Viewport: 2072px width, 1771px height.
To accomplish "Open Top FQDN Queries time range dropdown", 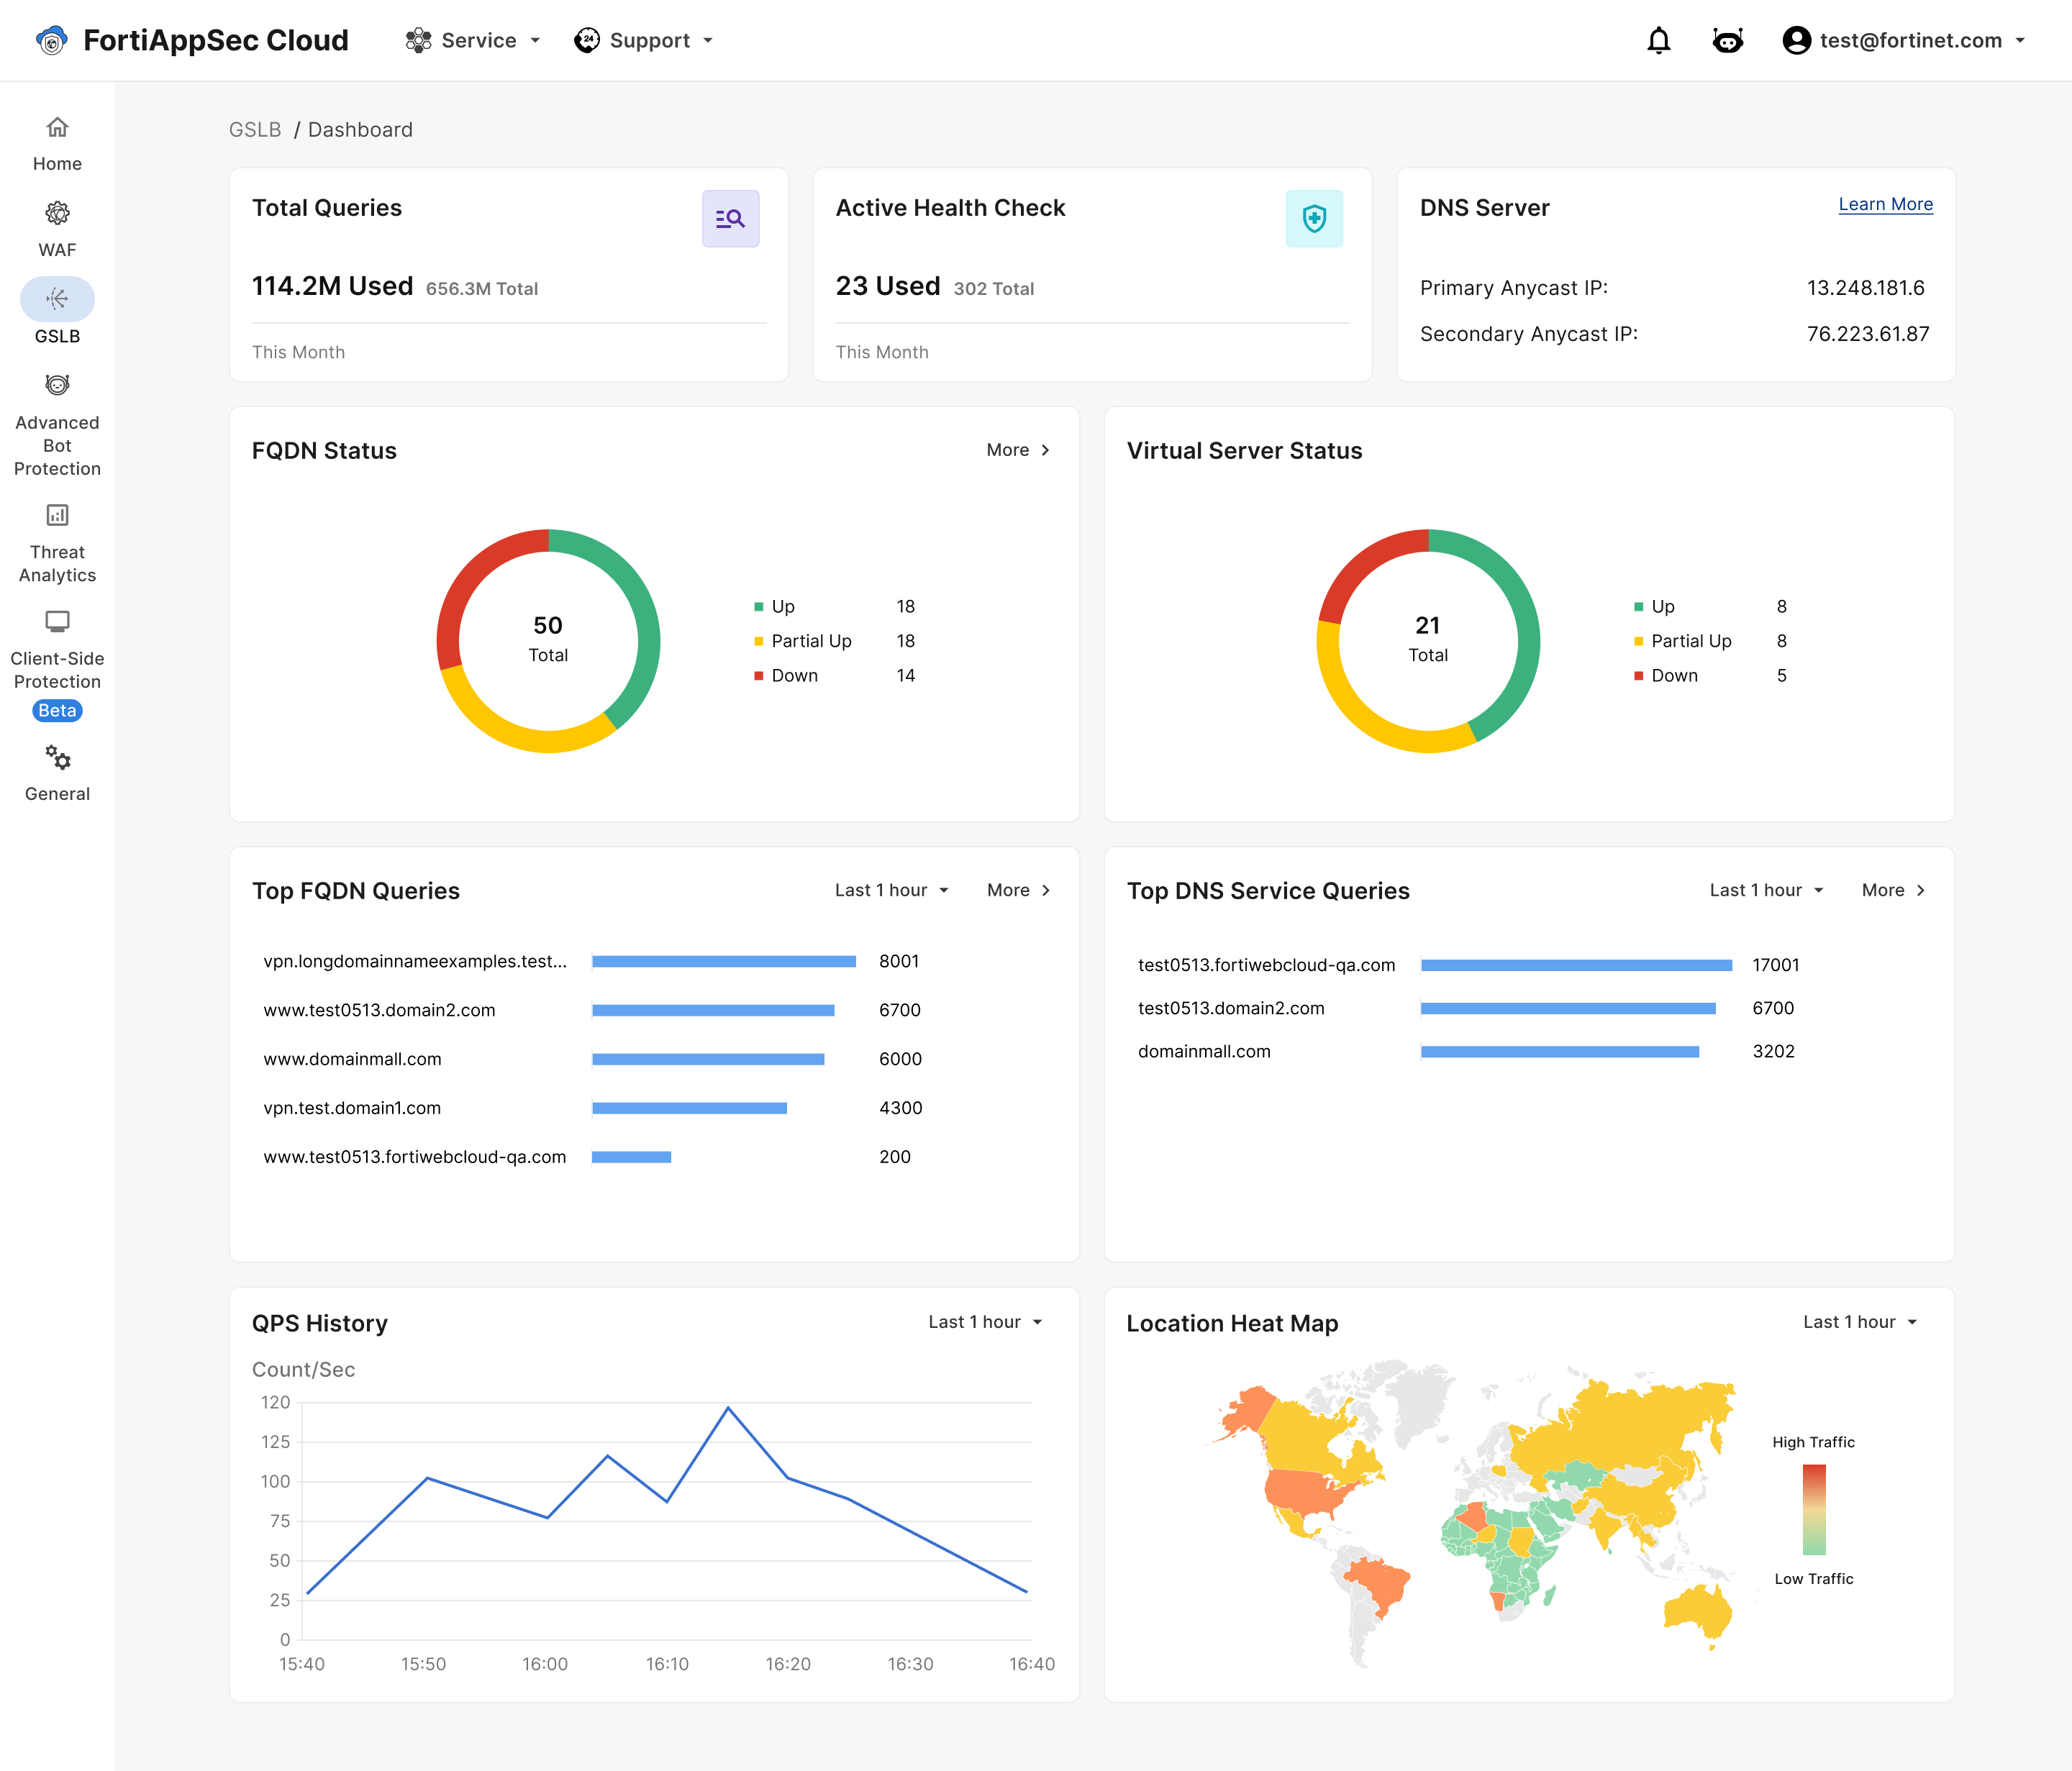I will click(x=891, y=890).
